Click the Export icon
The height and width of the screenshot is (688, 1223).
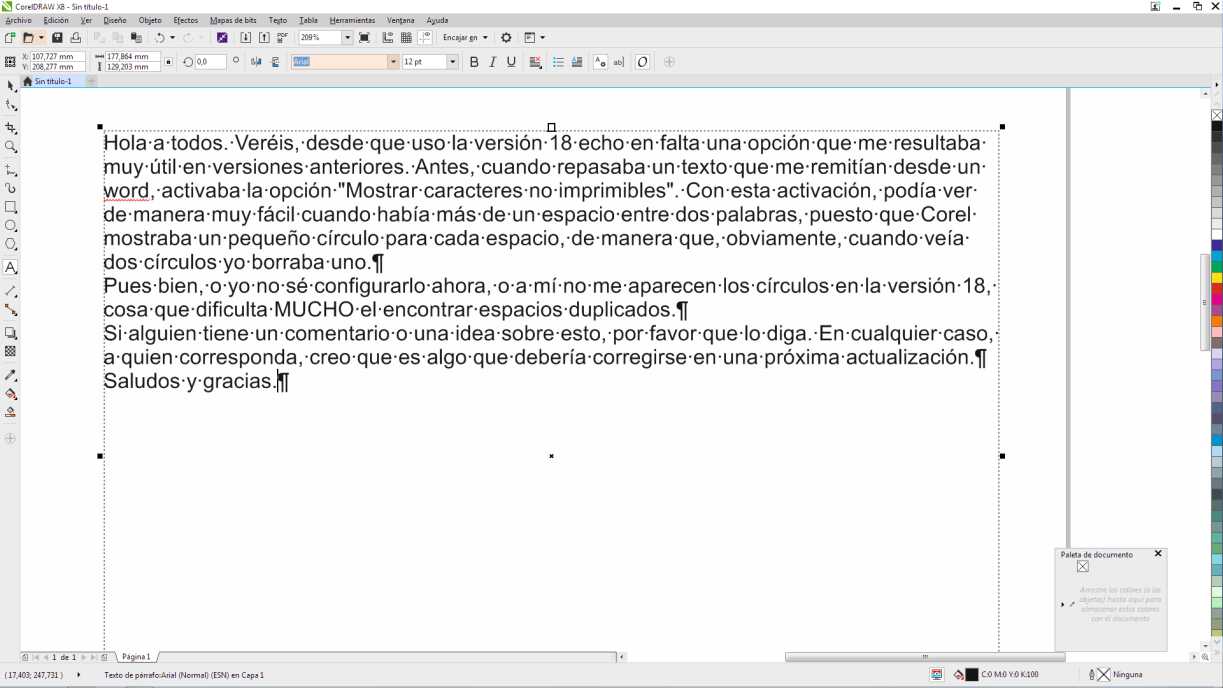pyautogui.click(x=264, y=38)
